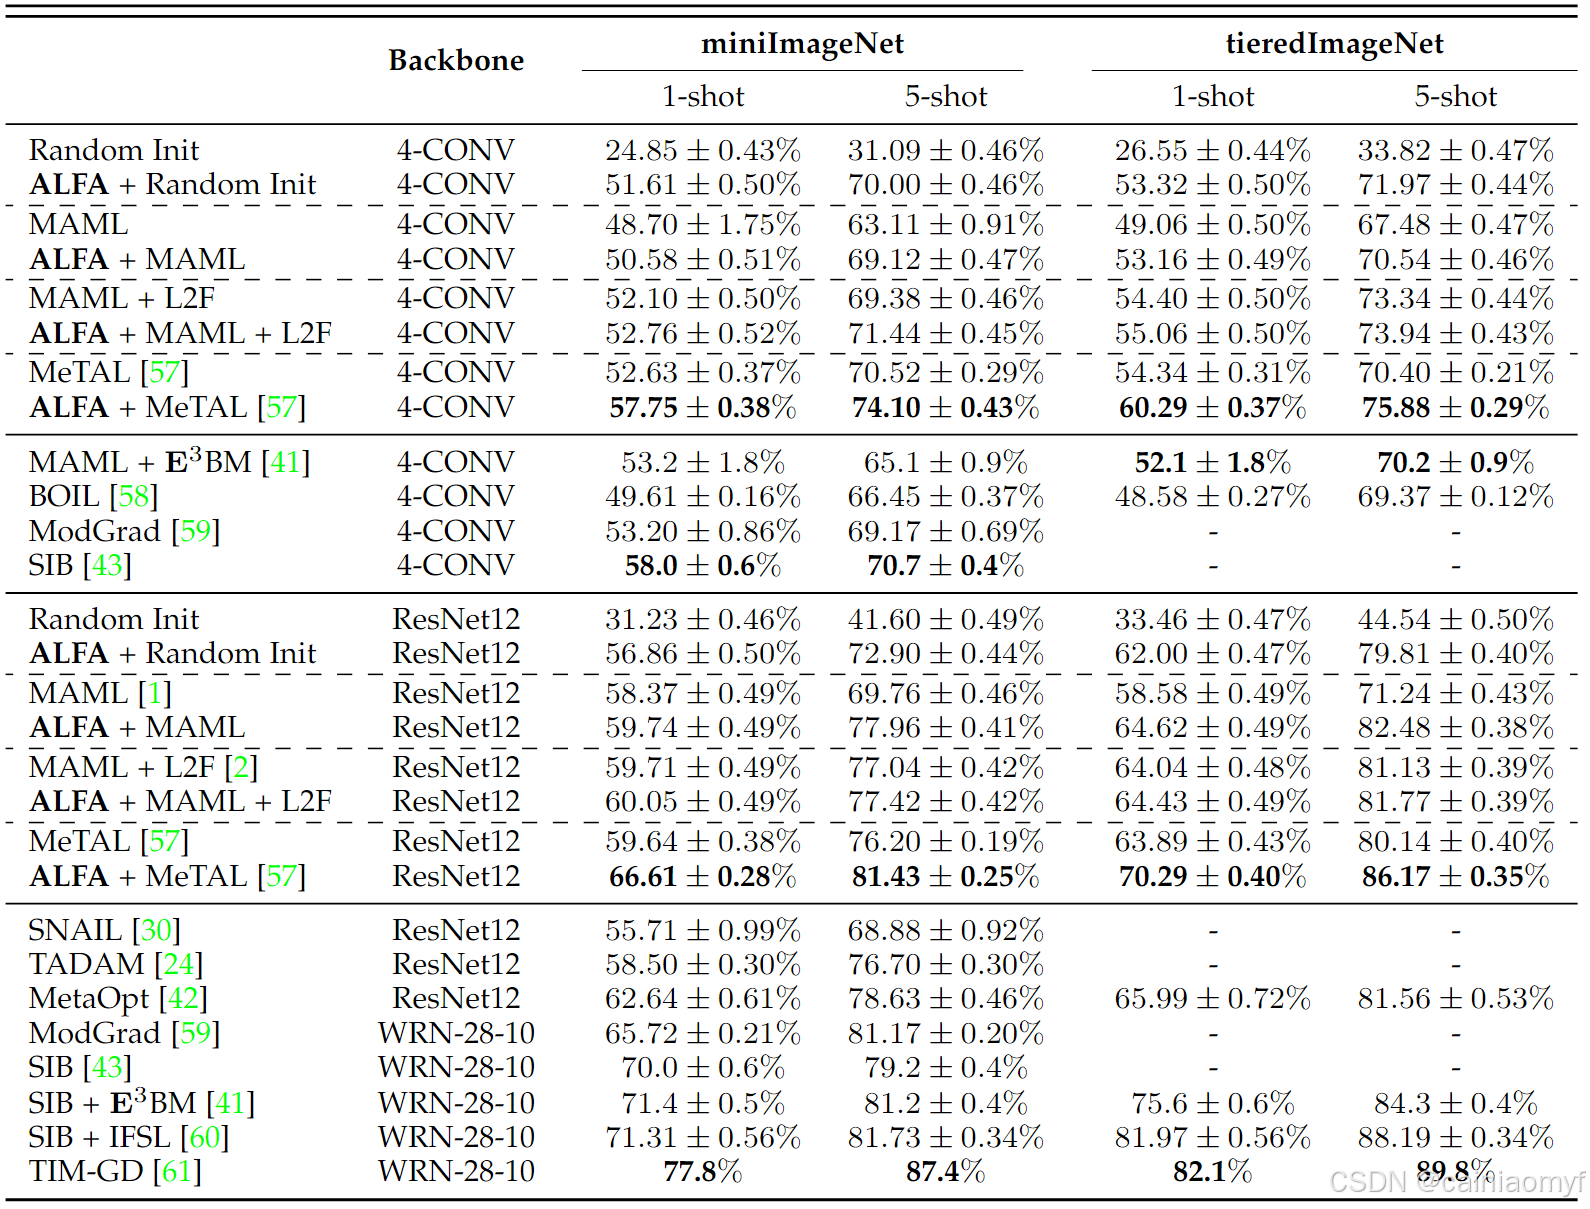Select value 79.81 ± 0.40%
This screenshot has width=1590, height=1209.
(x=1456, y=654)
